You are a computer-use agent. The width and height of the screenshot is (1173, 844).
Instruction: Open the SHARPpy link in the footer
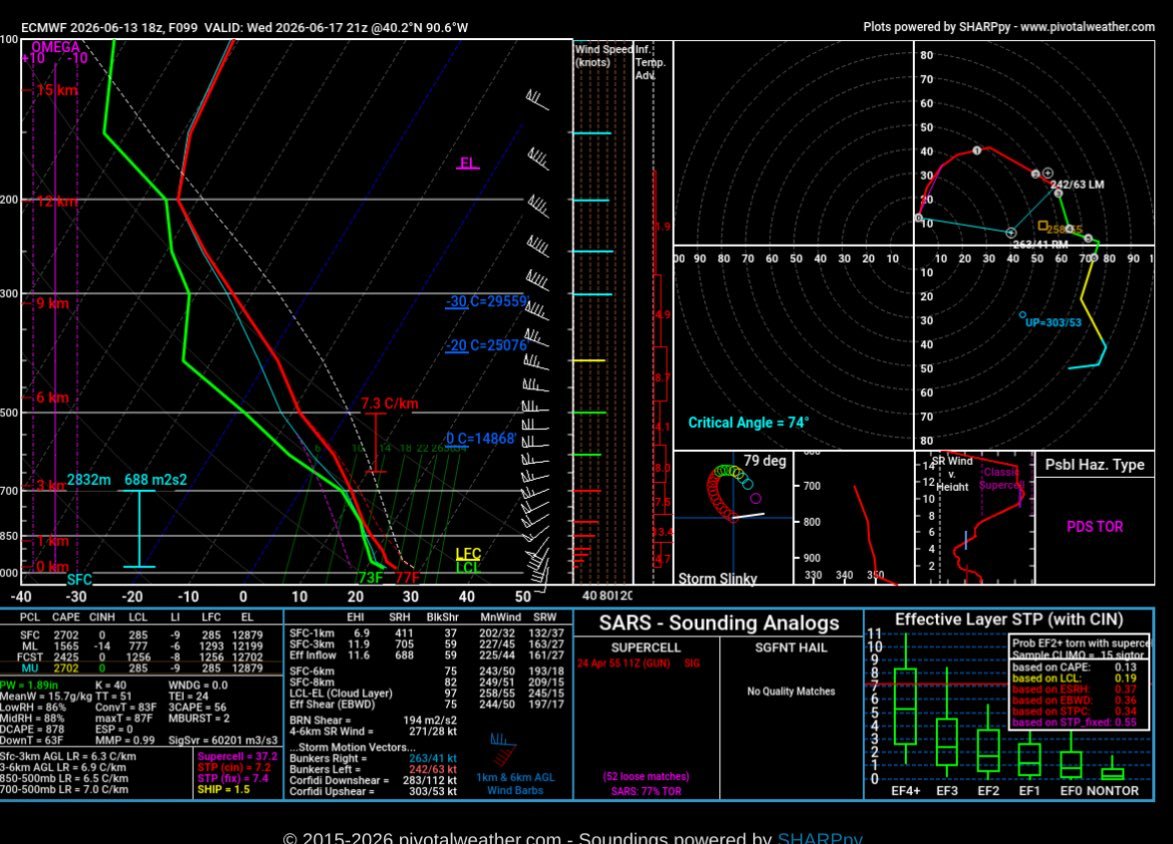[x=820, y=838]
